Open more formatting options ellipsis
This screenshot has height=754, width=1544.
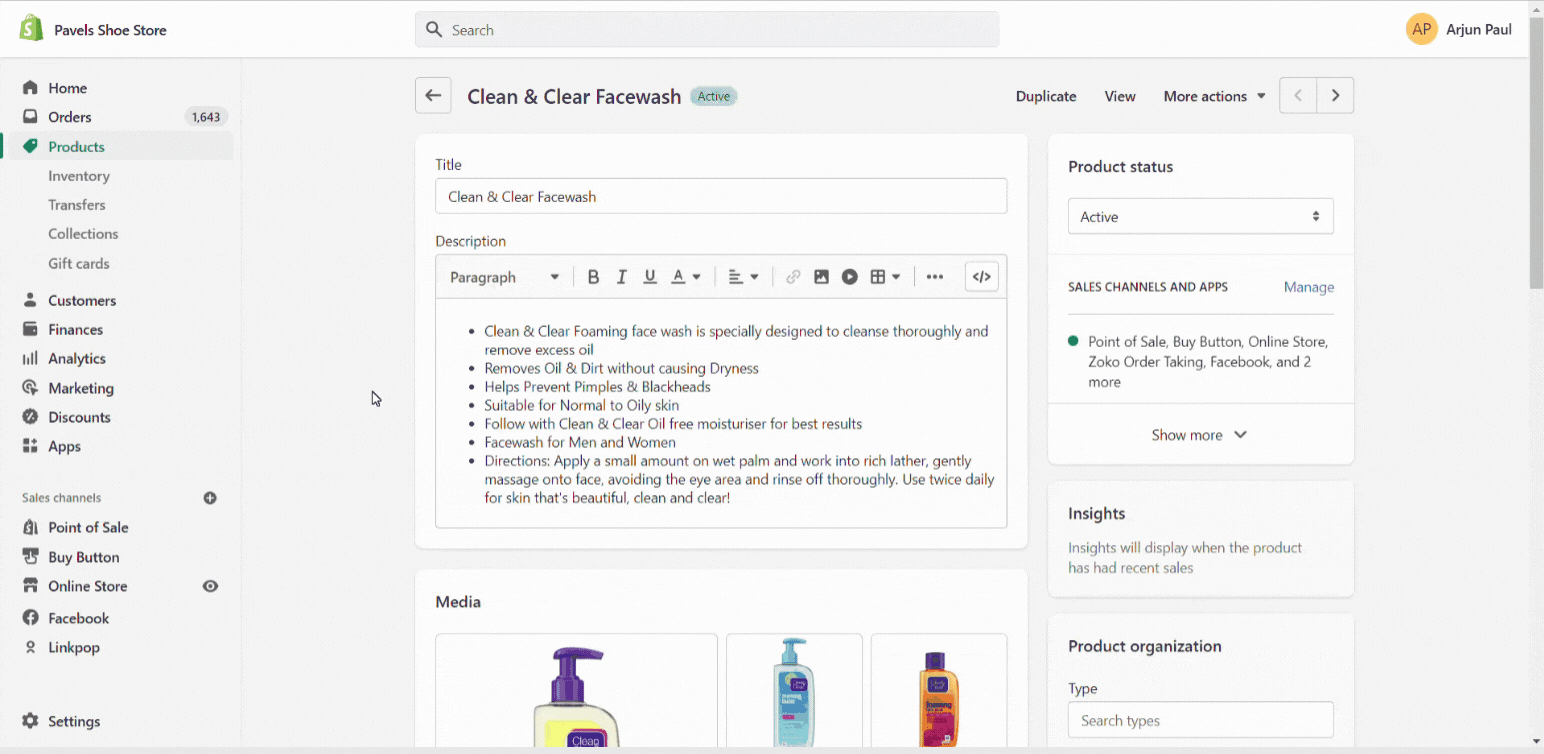coord(935,277)
